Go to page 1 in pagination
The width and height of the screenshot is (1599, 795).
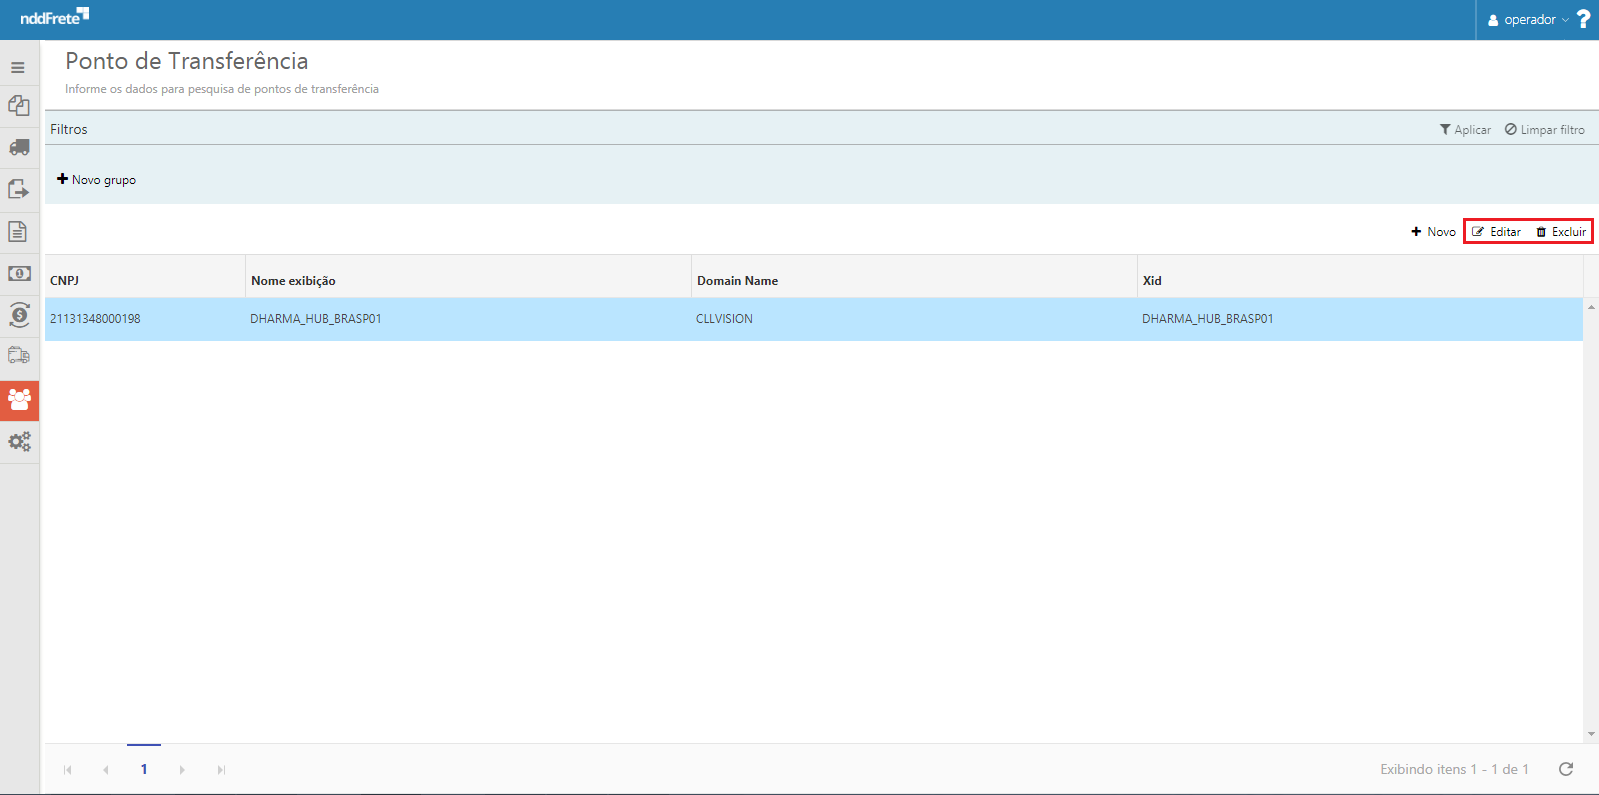click(x=144, y=769)
